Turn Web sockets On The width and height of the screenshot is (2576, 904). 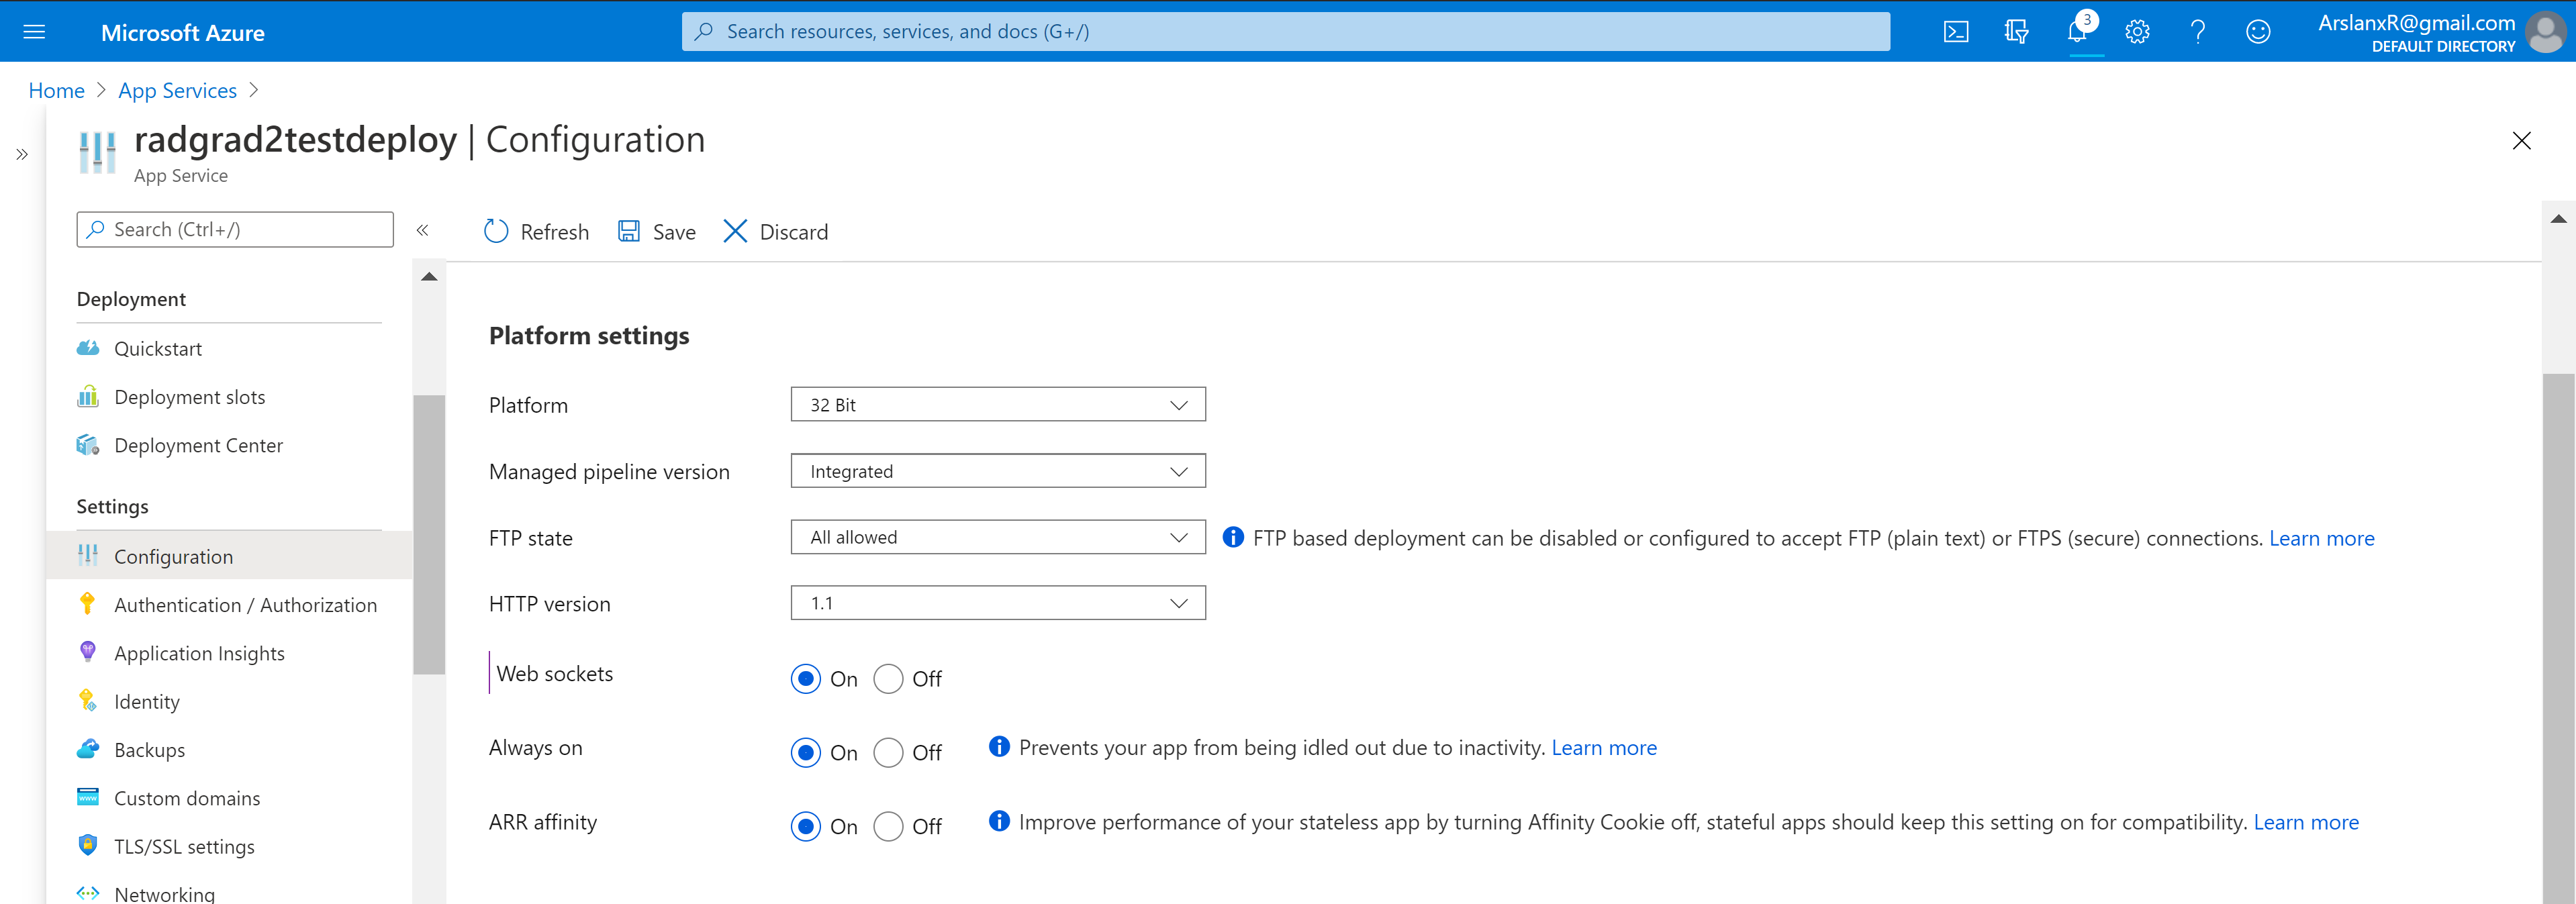coord(806,679)
